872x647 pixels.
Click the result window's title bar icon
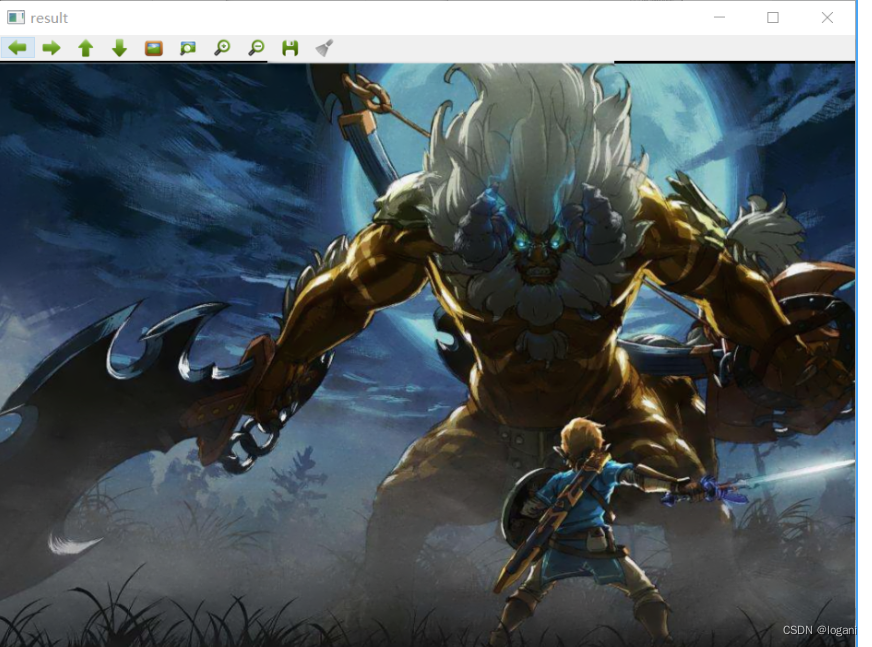point(16,17)
